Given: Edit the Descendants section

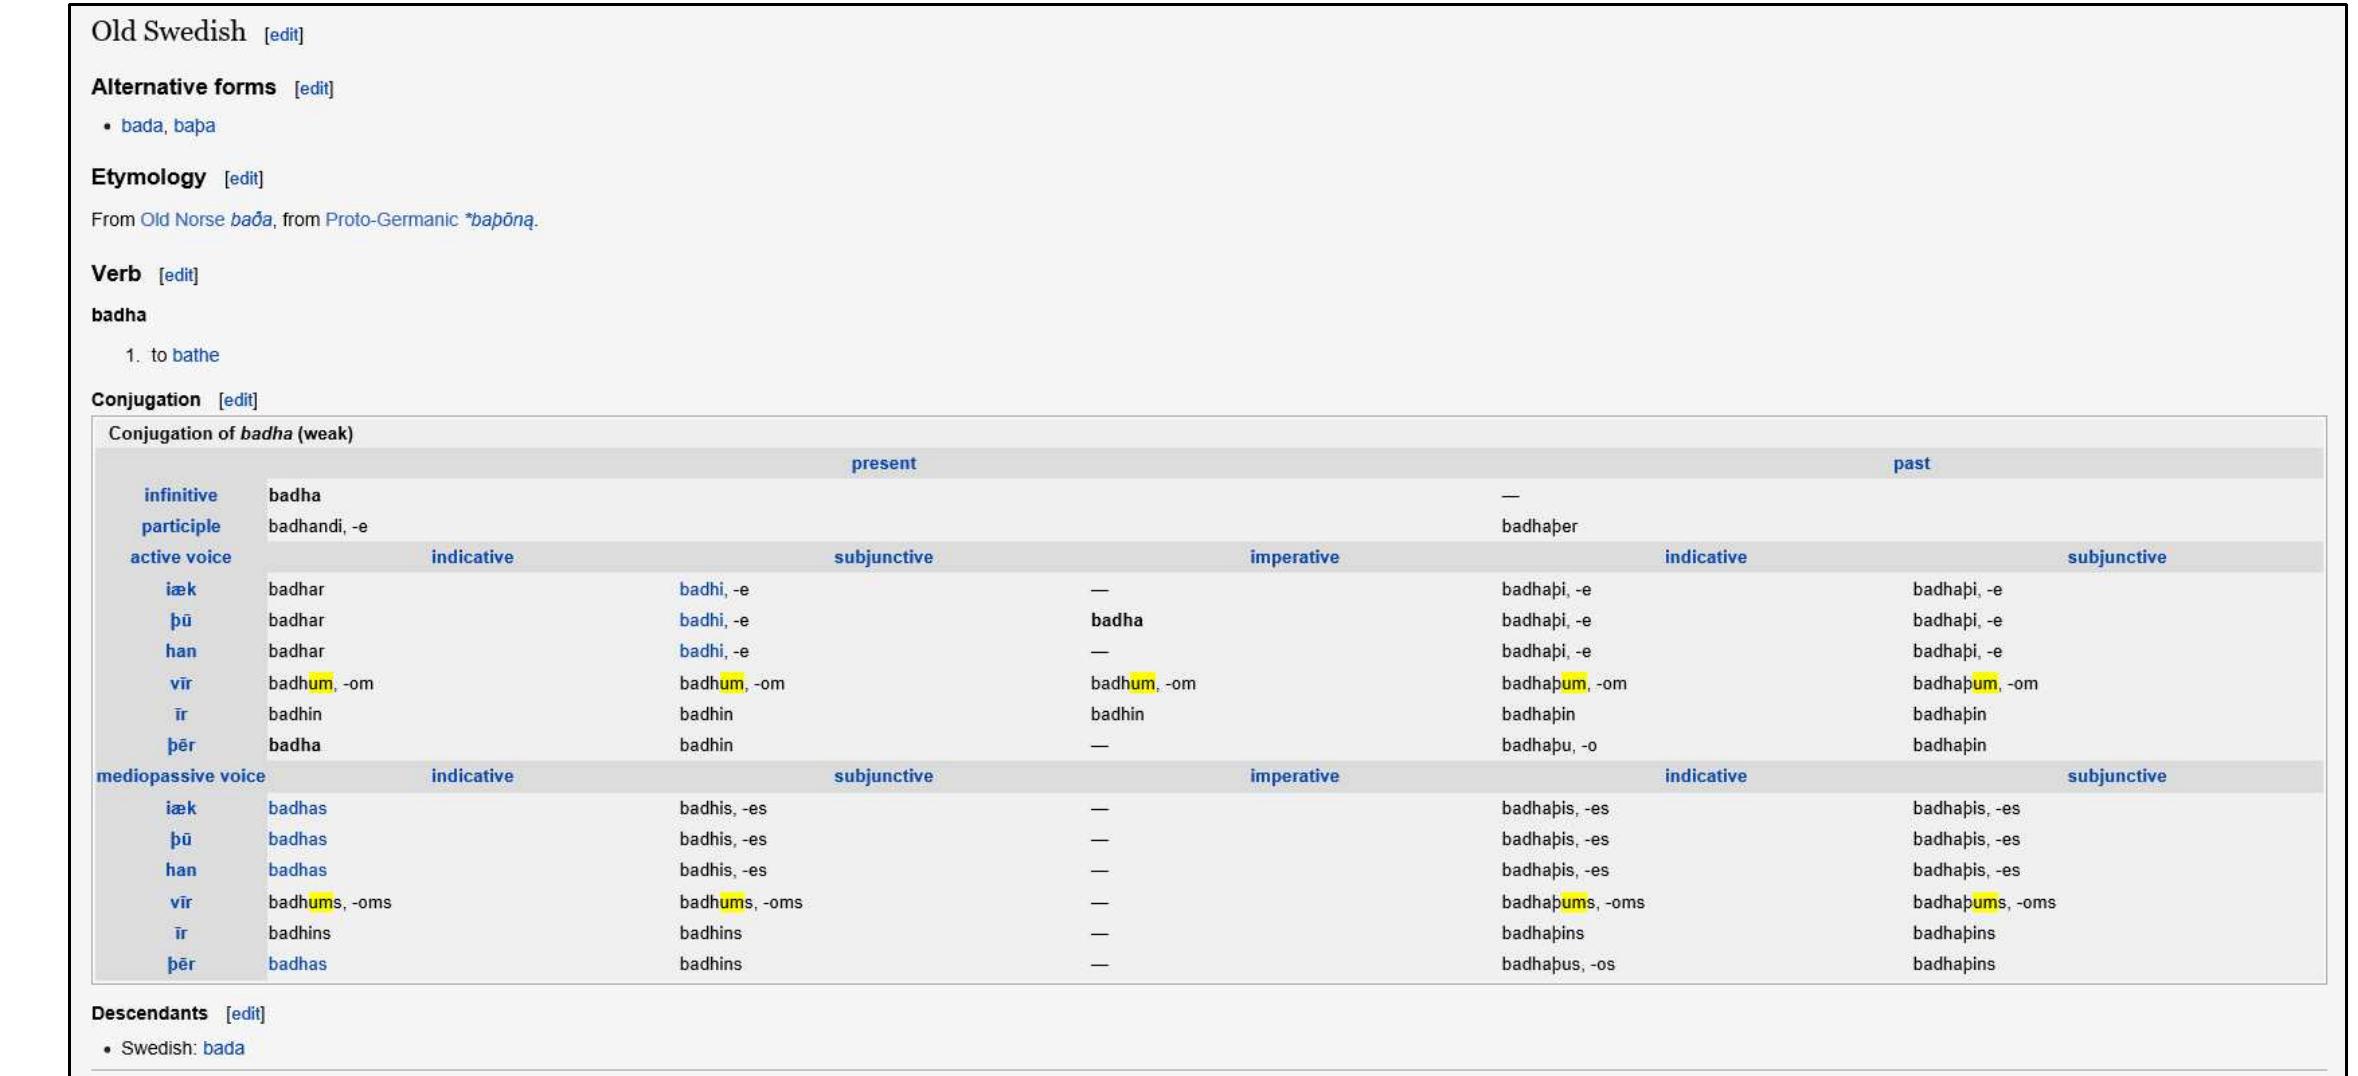Looking at the screenshot, I should click(x=245, y=1014).
